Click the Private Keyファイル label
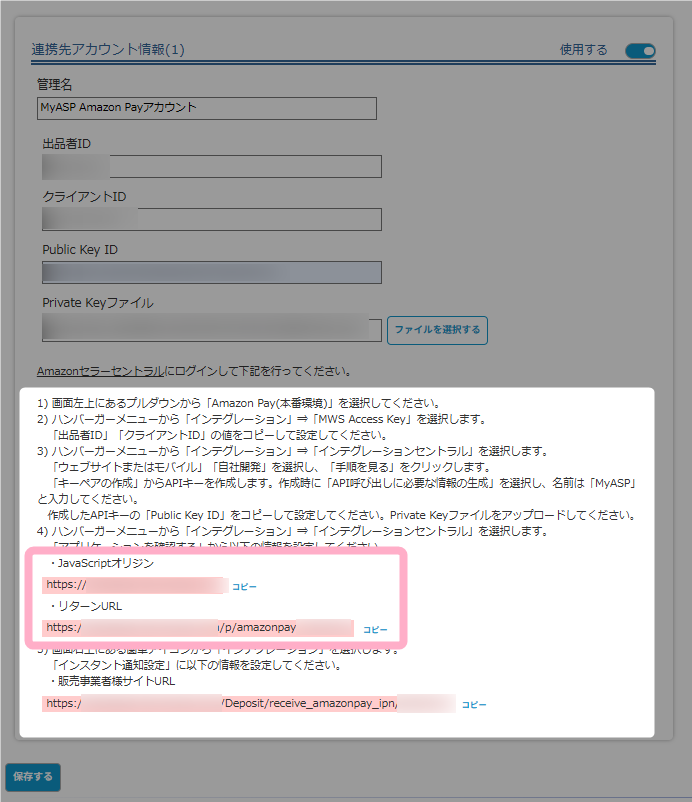 [x=98, y=303]
